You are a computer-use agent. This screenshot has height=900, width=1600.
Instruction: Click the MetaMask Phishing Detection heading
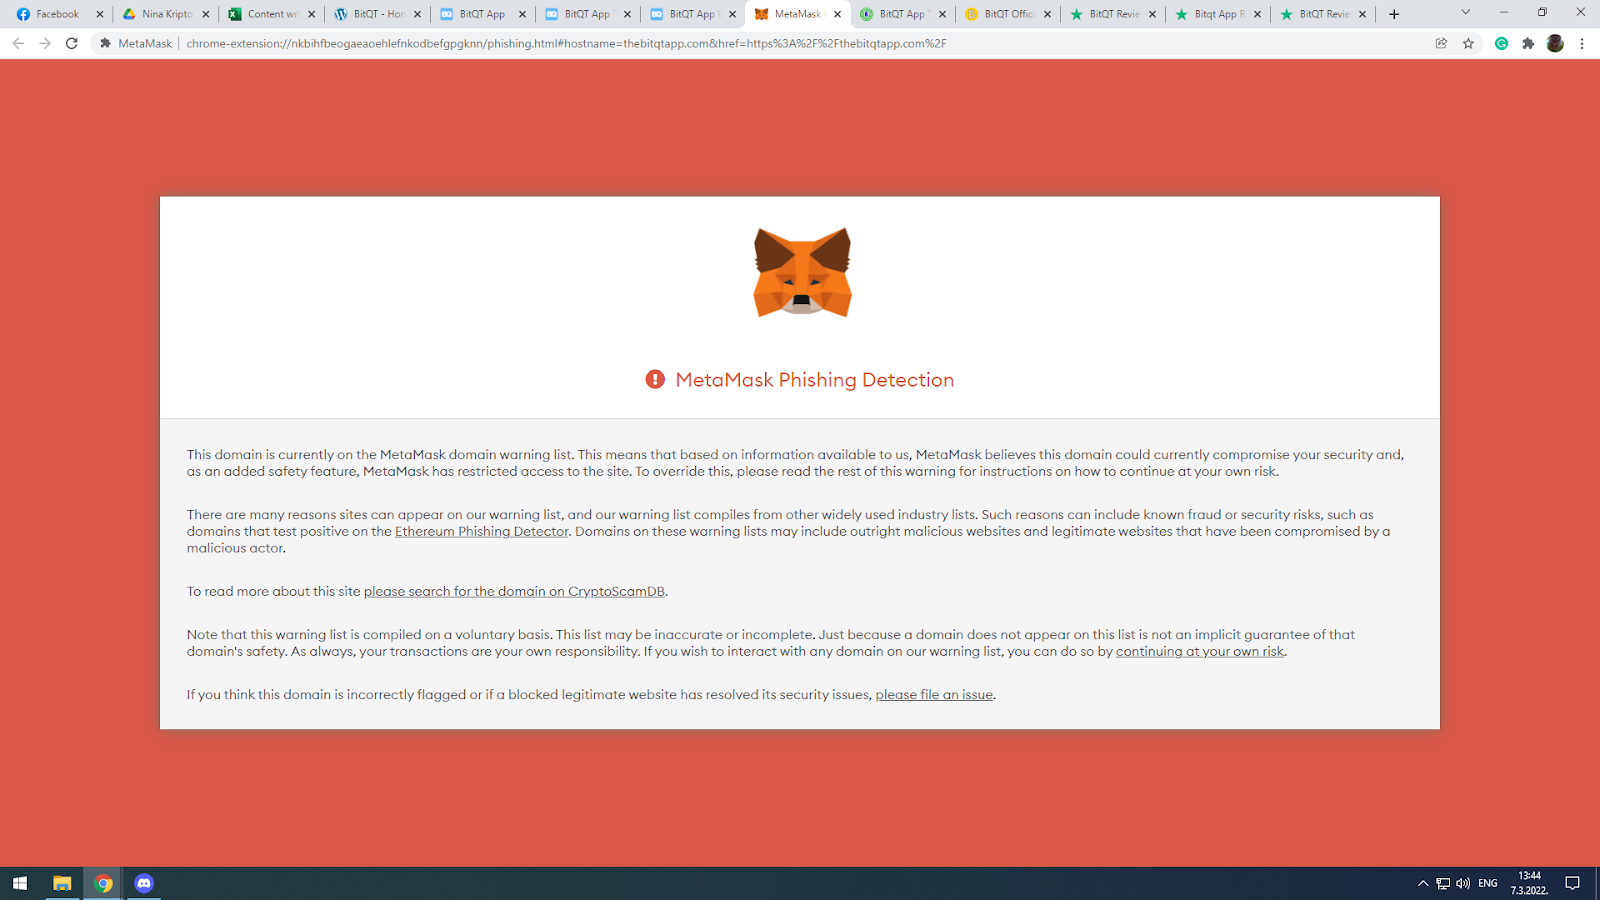[814, 380]
